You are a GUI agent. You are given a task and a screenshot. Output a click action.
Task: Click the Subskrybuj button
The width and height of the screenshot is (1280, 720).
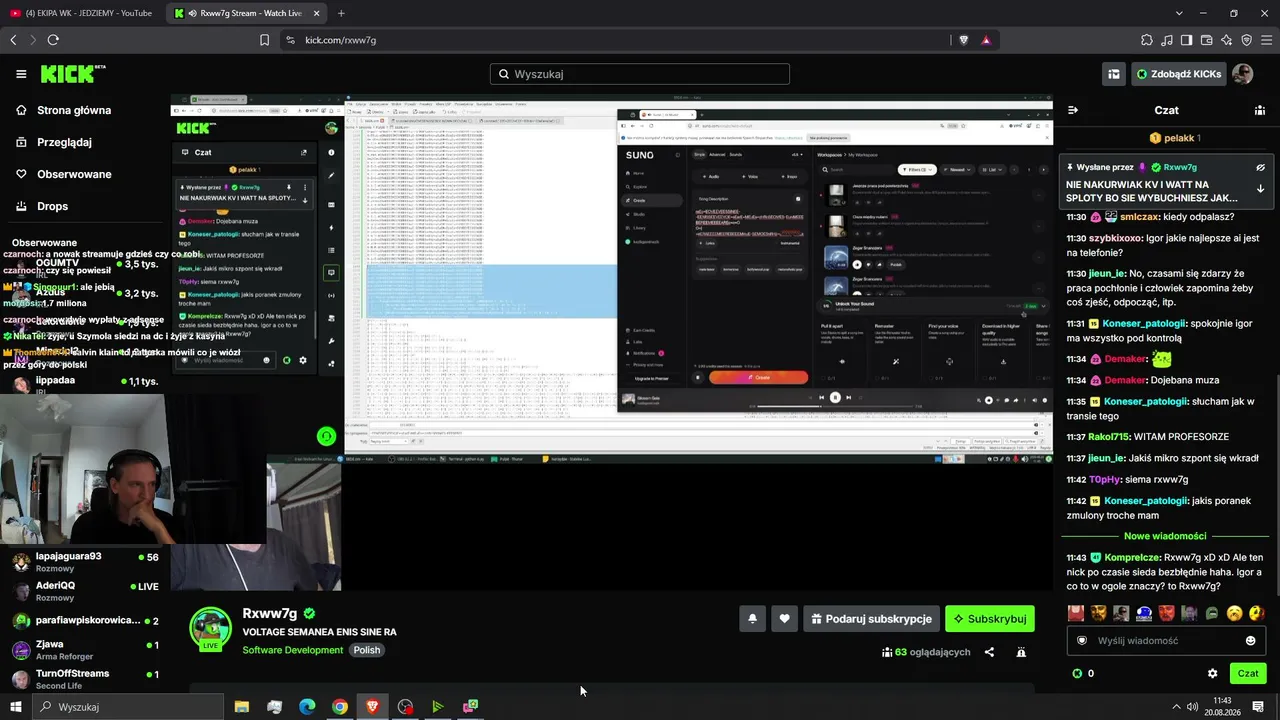(x=990, y=619)
